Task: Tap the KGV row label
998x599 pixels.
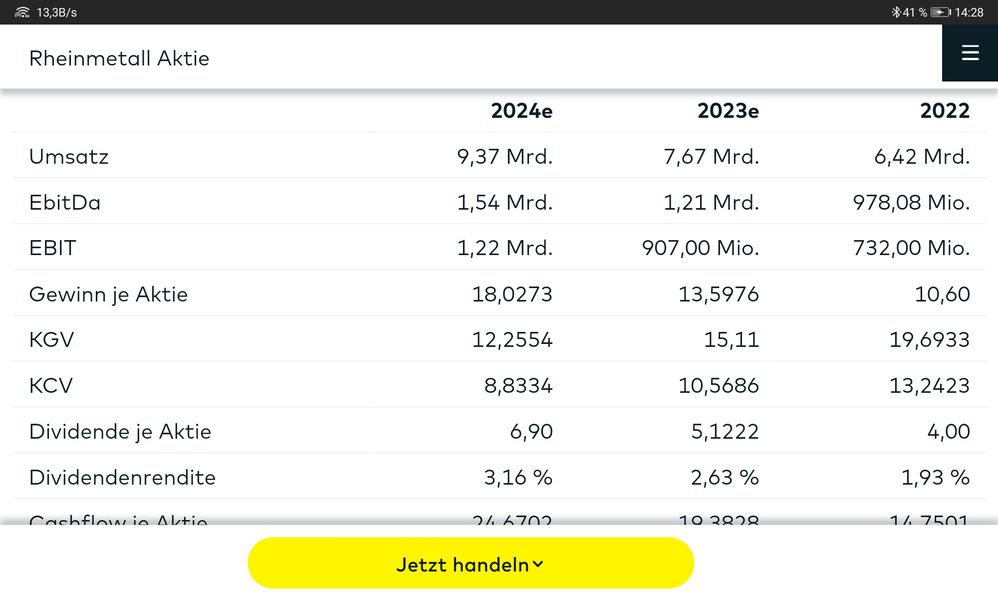Action: (52, 341)
